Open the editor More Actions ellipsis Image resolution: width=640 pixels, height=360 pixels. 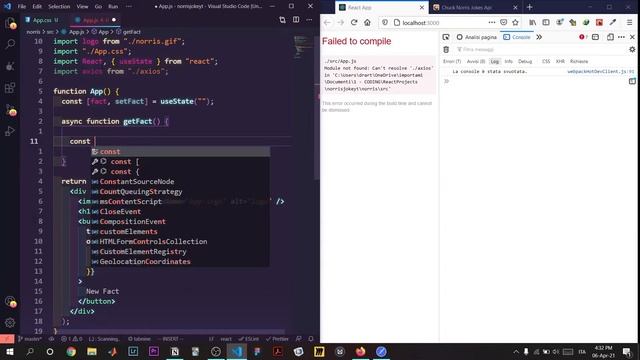(x=309, y=20)
